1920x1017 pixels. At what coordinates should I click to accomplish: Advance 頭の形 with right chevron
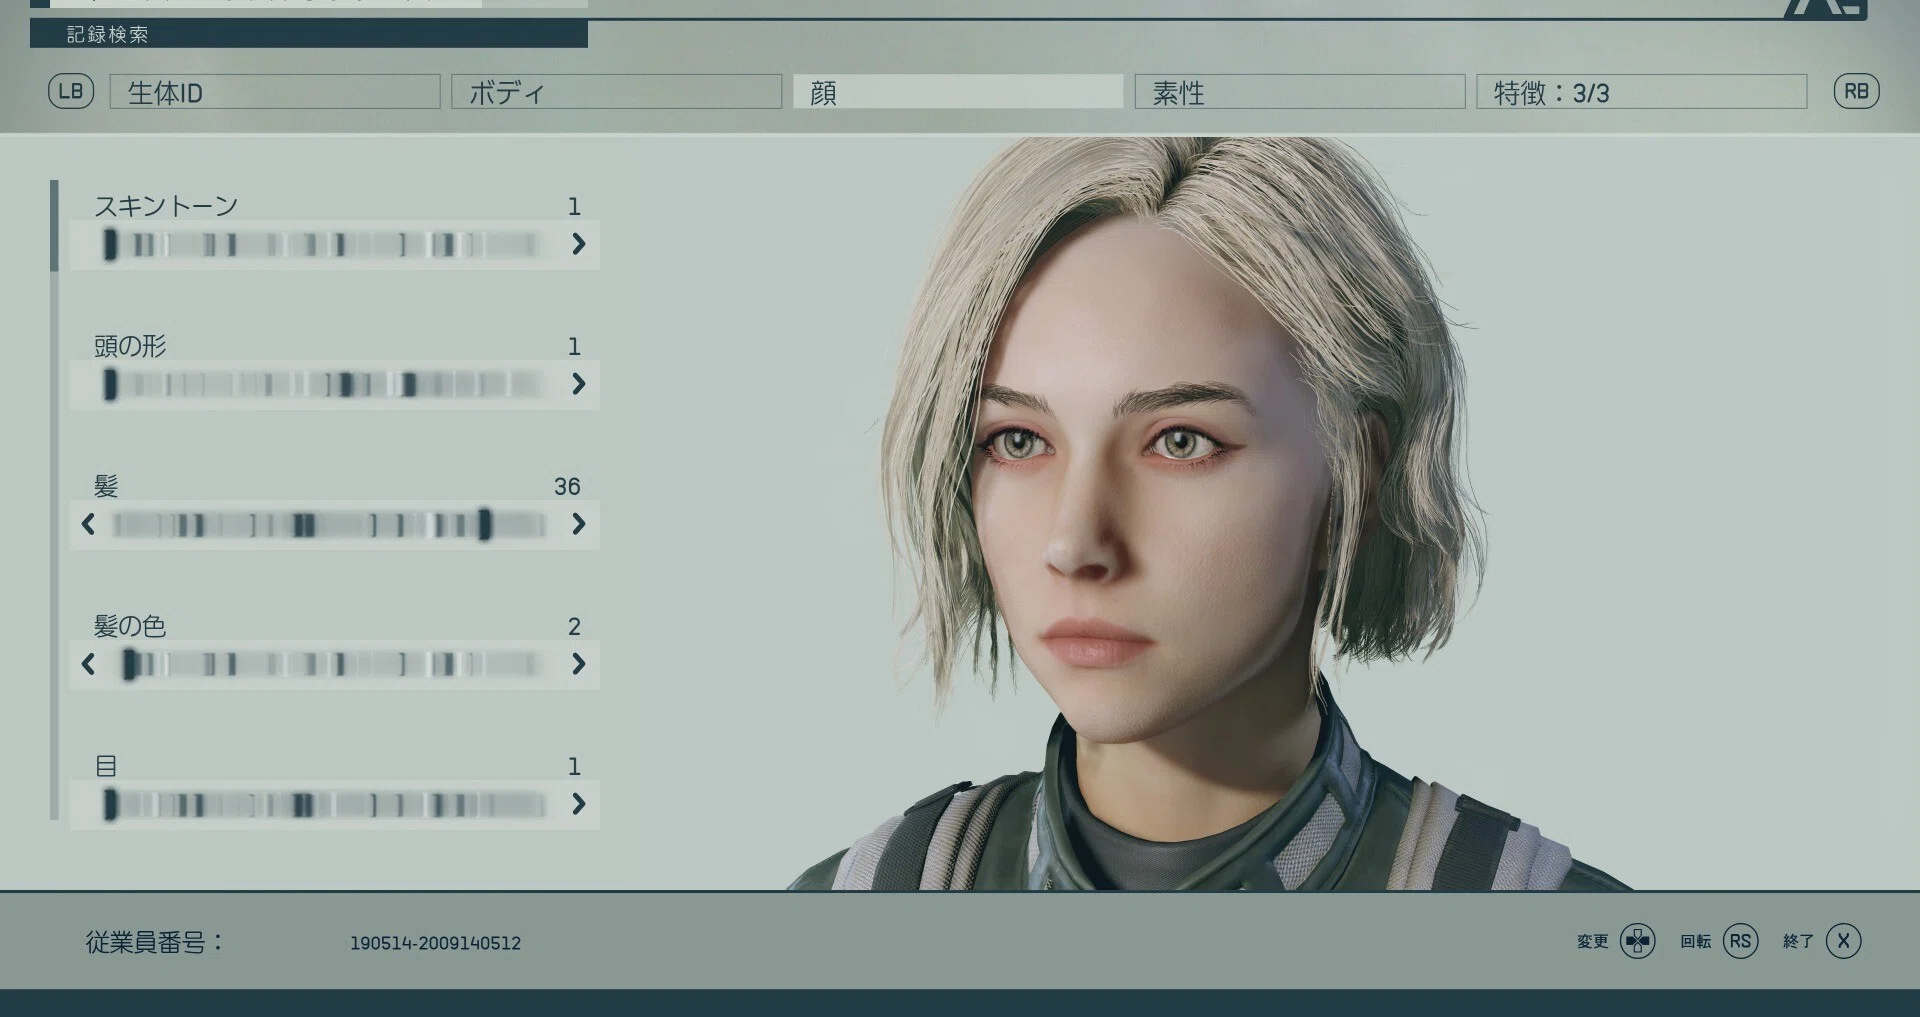click(x=578, y=384)
